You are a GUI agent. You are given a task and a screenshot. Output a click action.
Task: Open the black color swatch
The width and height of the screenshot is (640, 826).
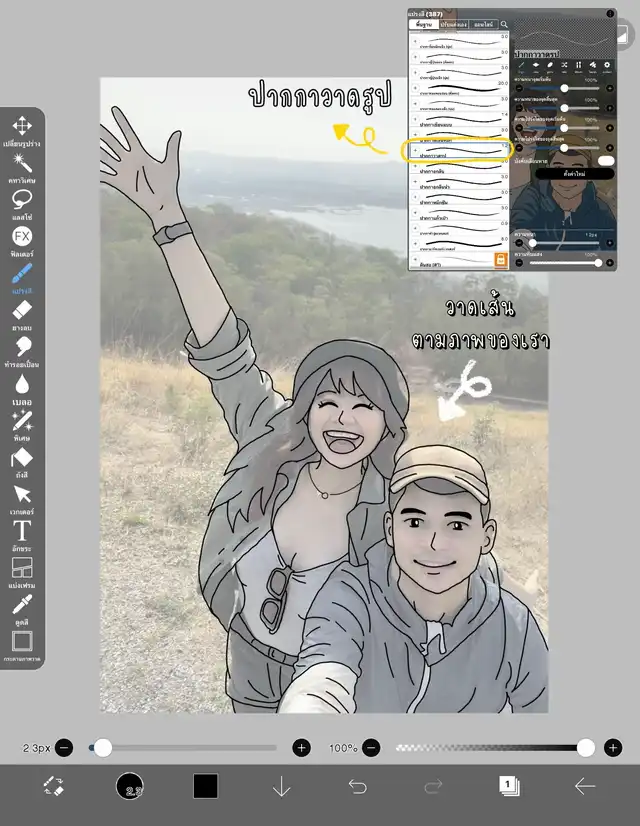point(205,786)
